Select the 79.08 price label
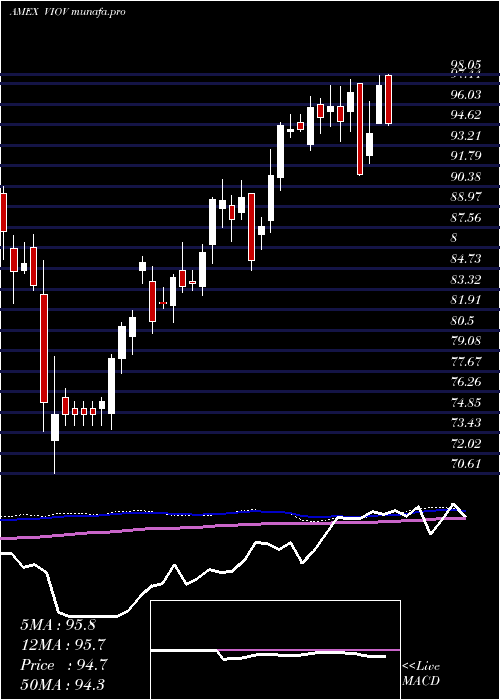Image resolution: width=500 pixels, height=700 pixels. (x=466, y=341)
